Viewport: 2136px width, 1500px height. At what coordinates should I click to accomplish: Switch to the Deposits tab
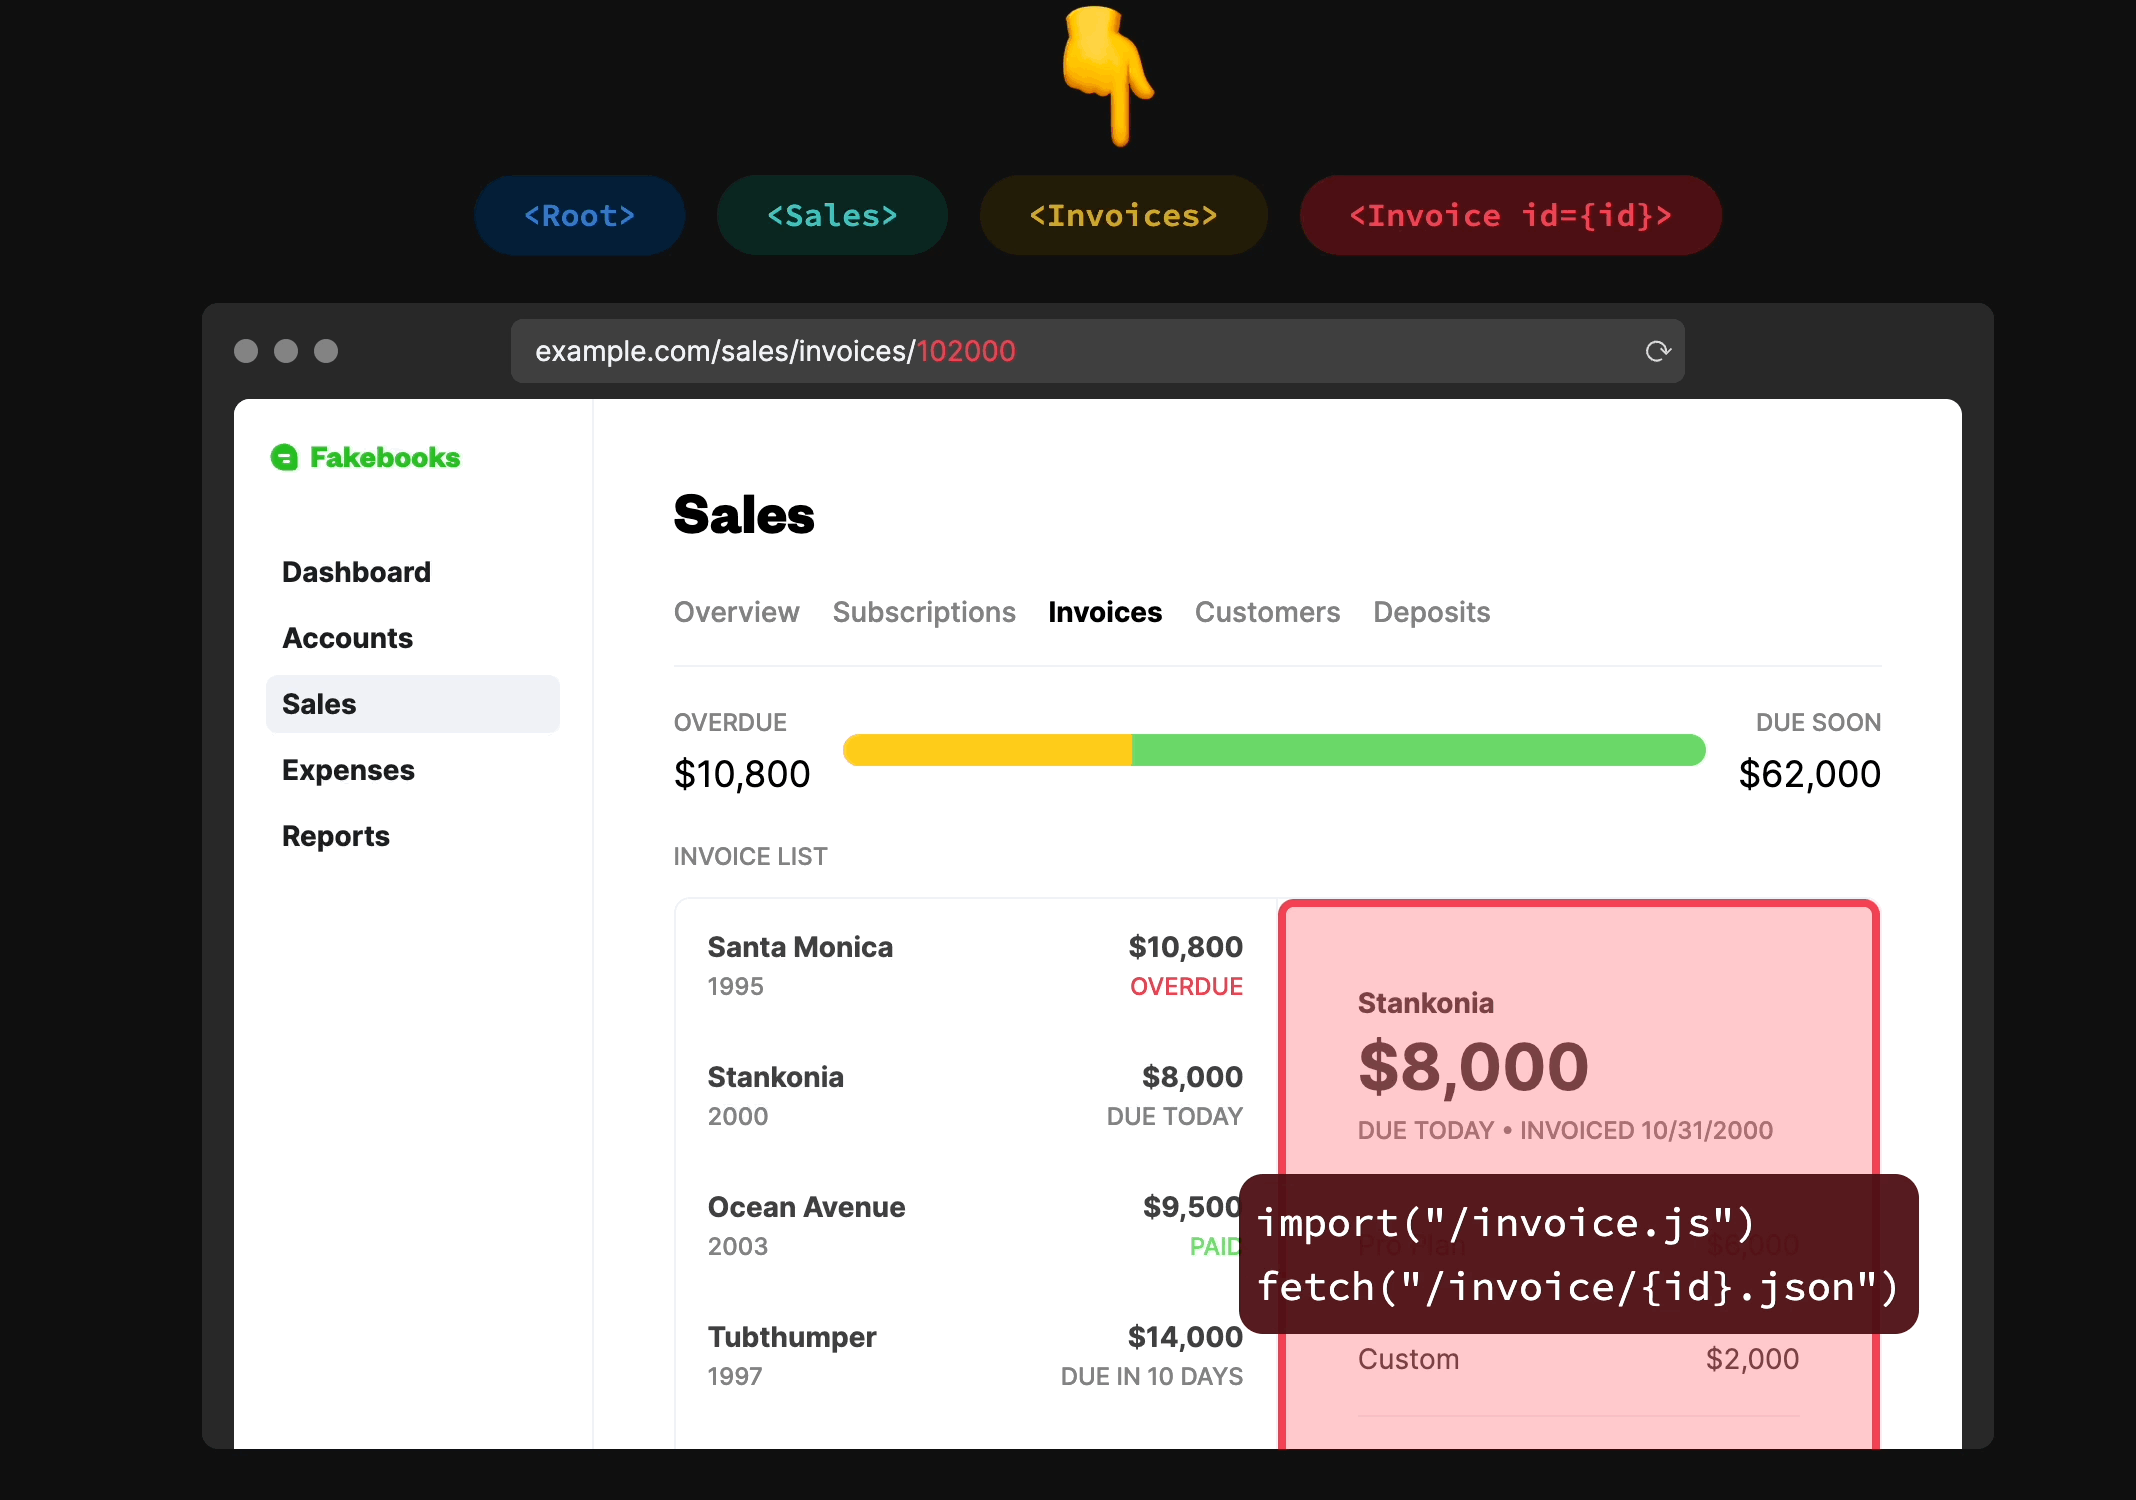point(1431,612)
